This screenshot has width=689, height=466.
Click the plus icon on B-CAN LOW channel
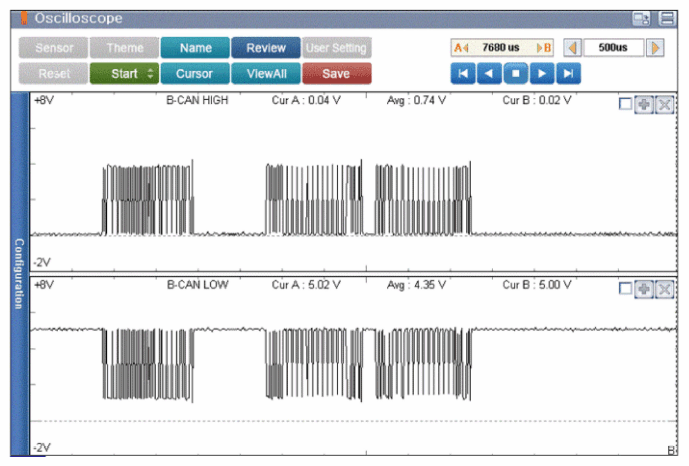(645, 288)
